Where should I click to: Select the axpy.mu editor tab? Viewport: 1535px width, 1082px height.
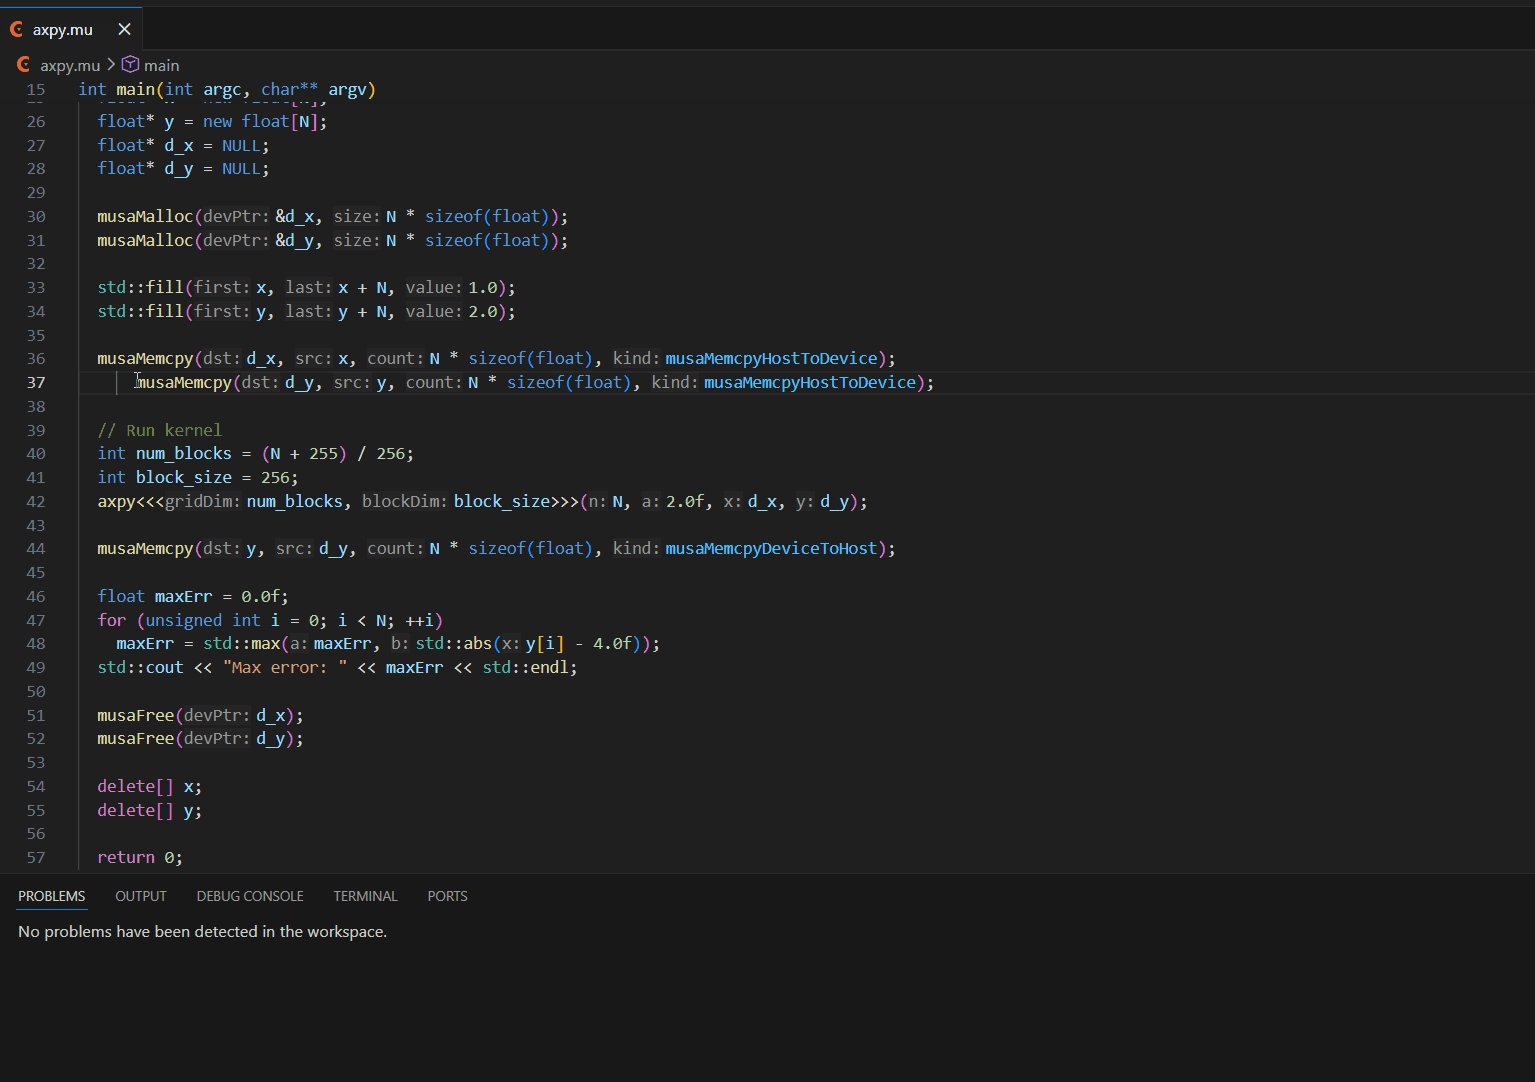click(71, 29)
